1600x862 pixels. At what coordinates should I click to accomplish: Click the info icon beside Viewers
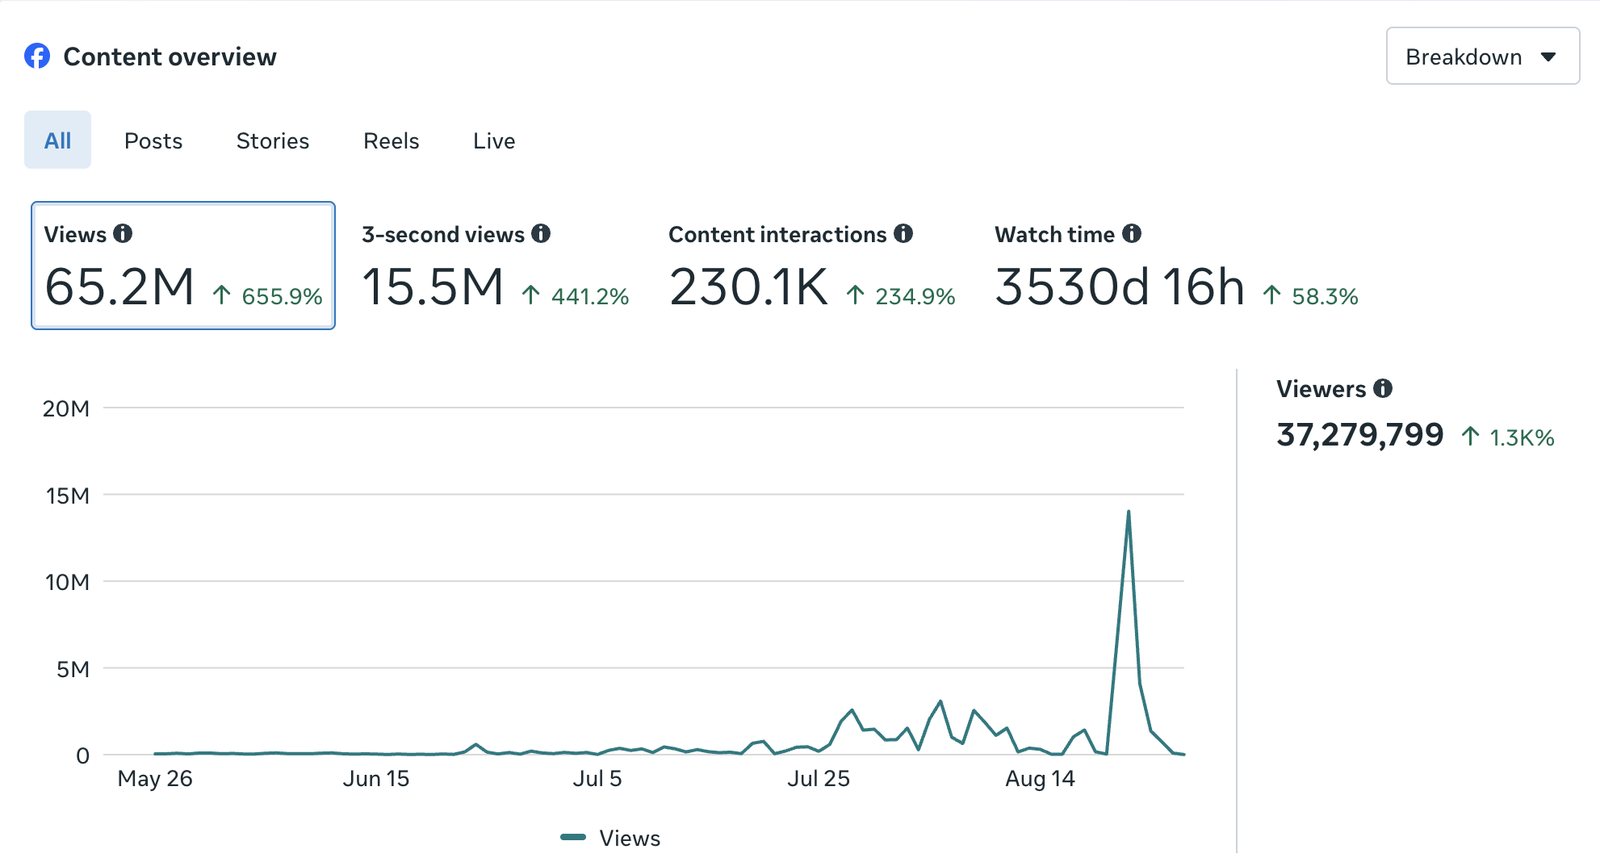coord(1383,388)
